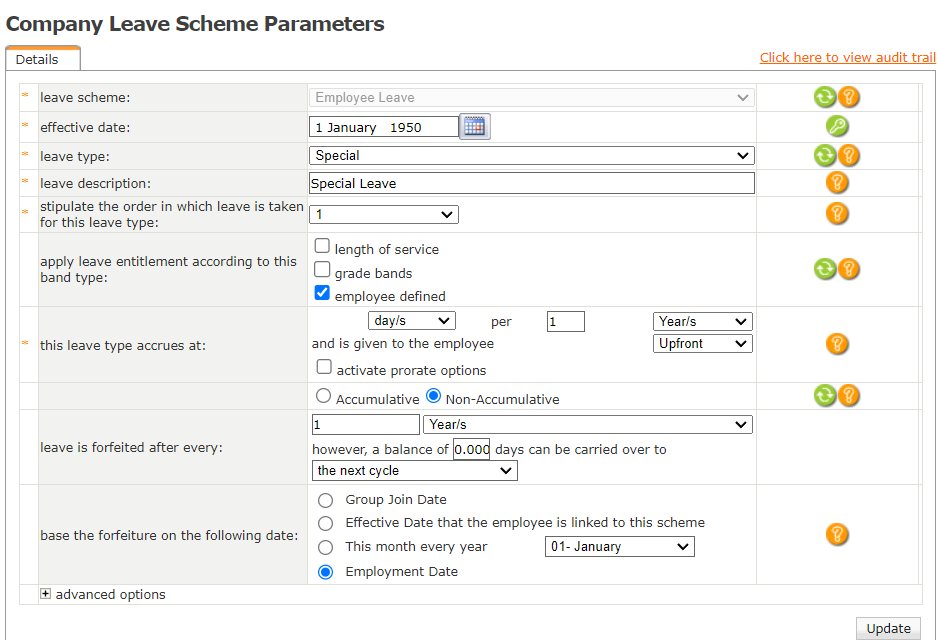The width and height of the screenshot is (938, 641).
Task: Open help icon for leave scheme row
Action: click(849, 97)
